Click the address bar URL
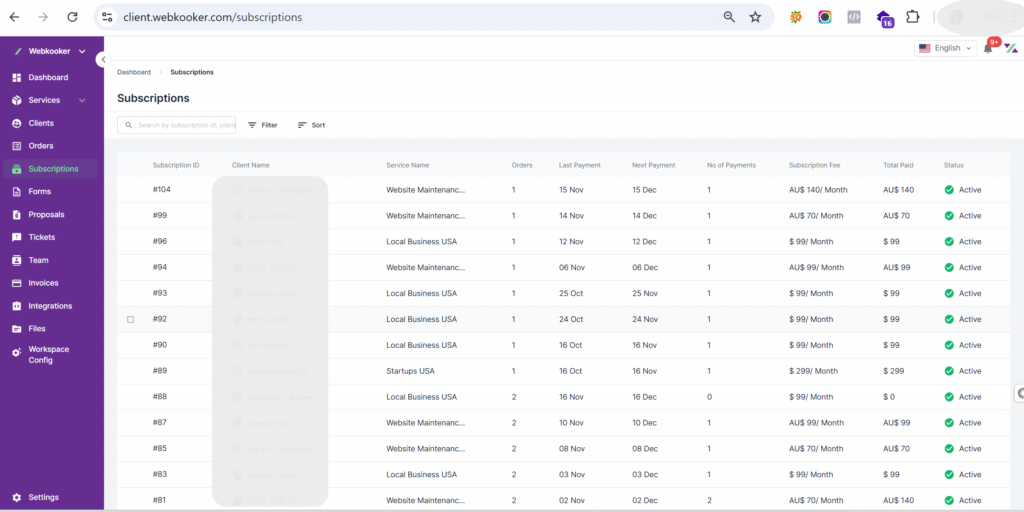The height and width of the screenshot is (512, 1024). pos(212,17)
